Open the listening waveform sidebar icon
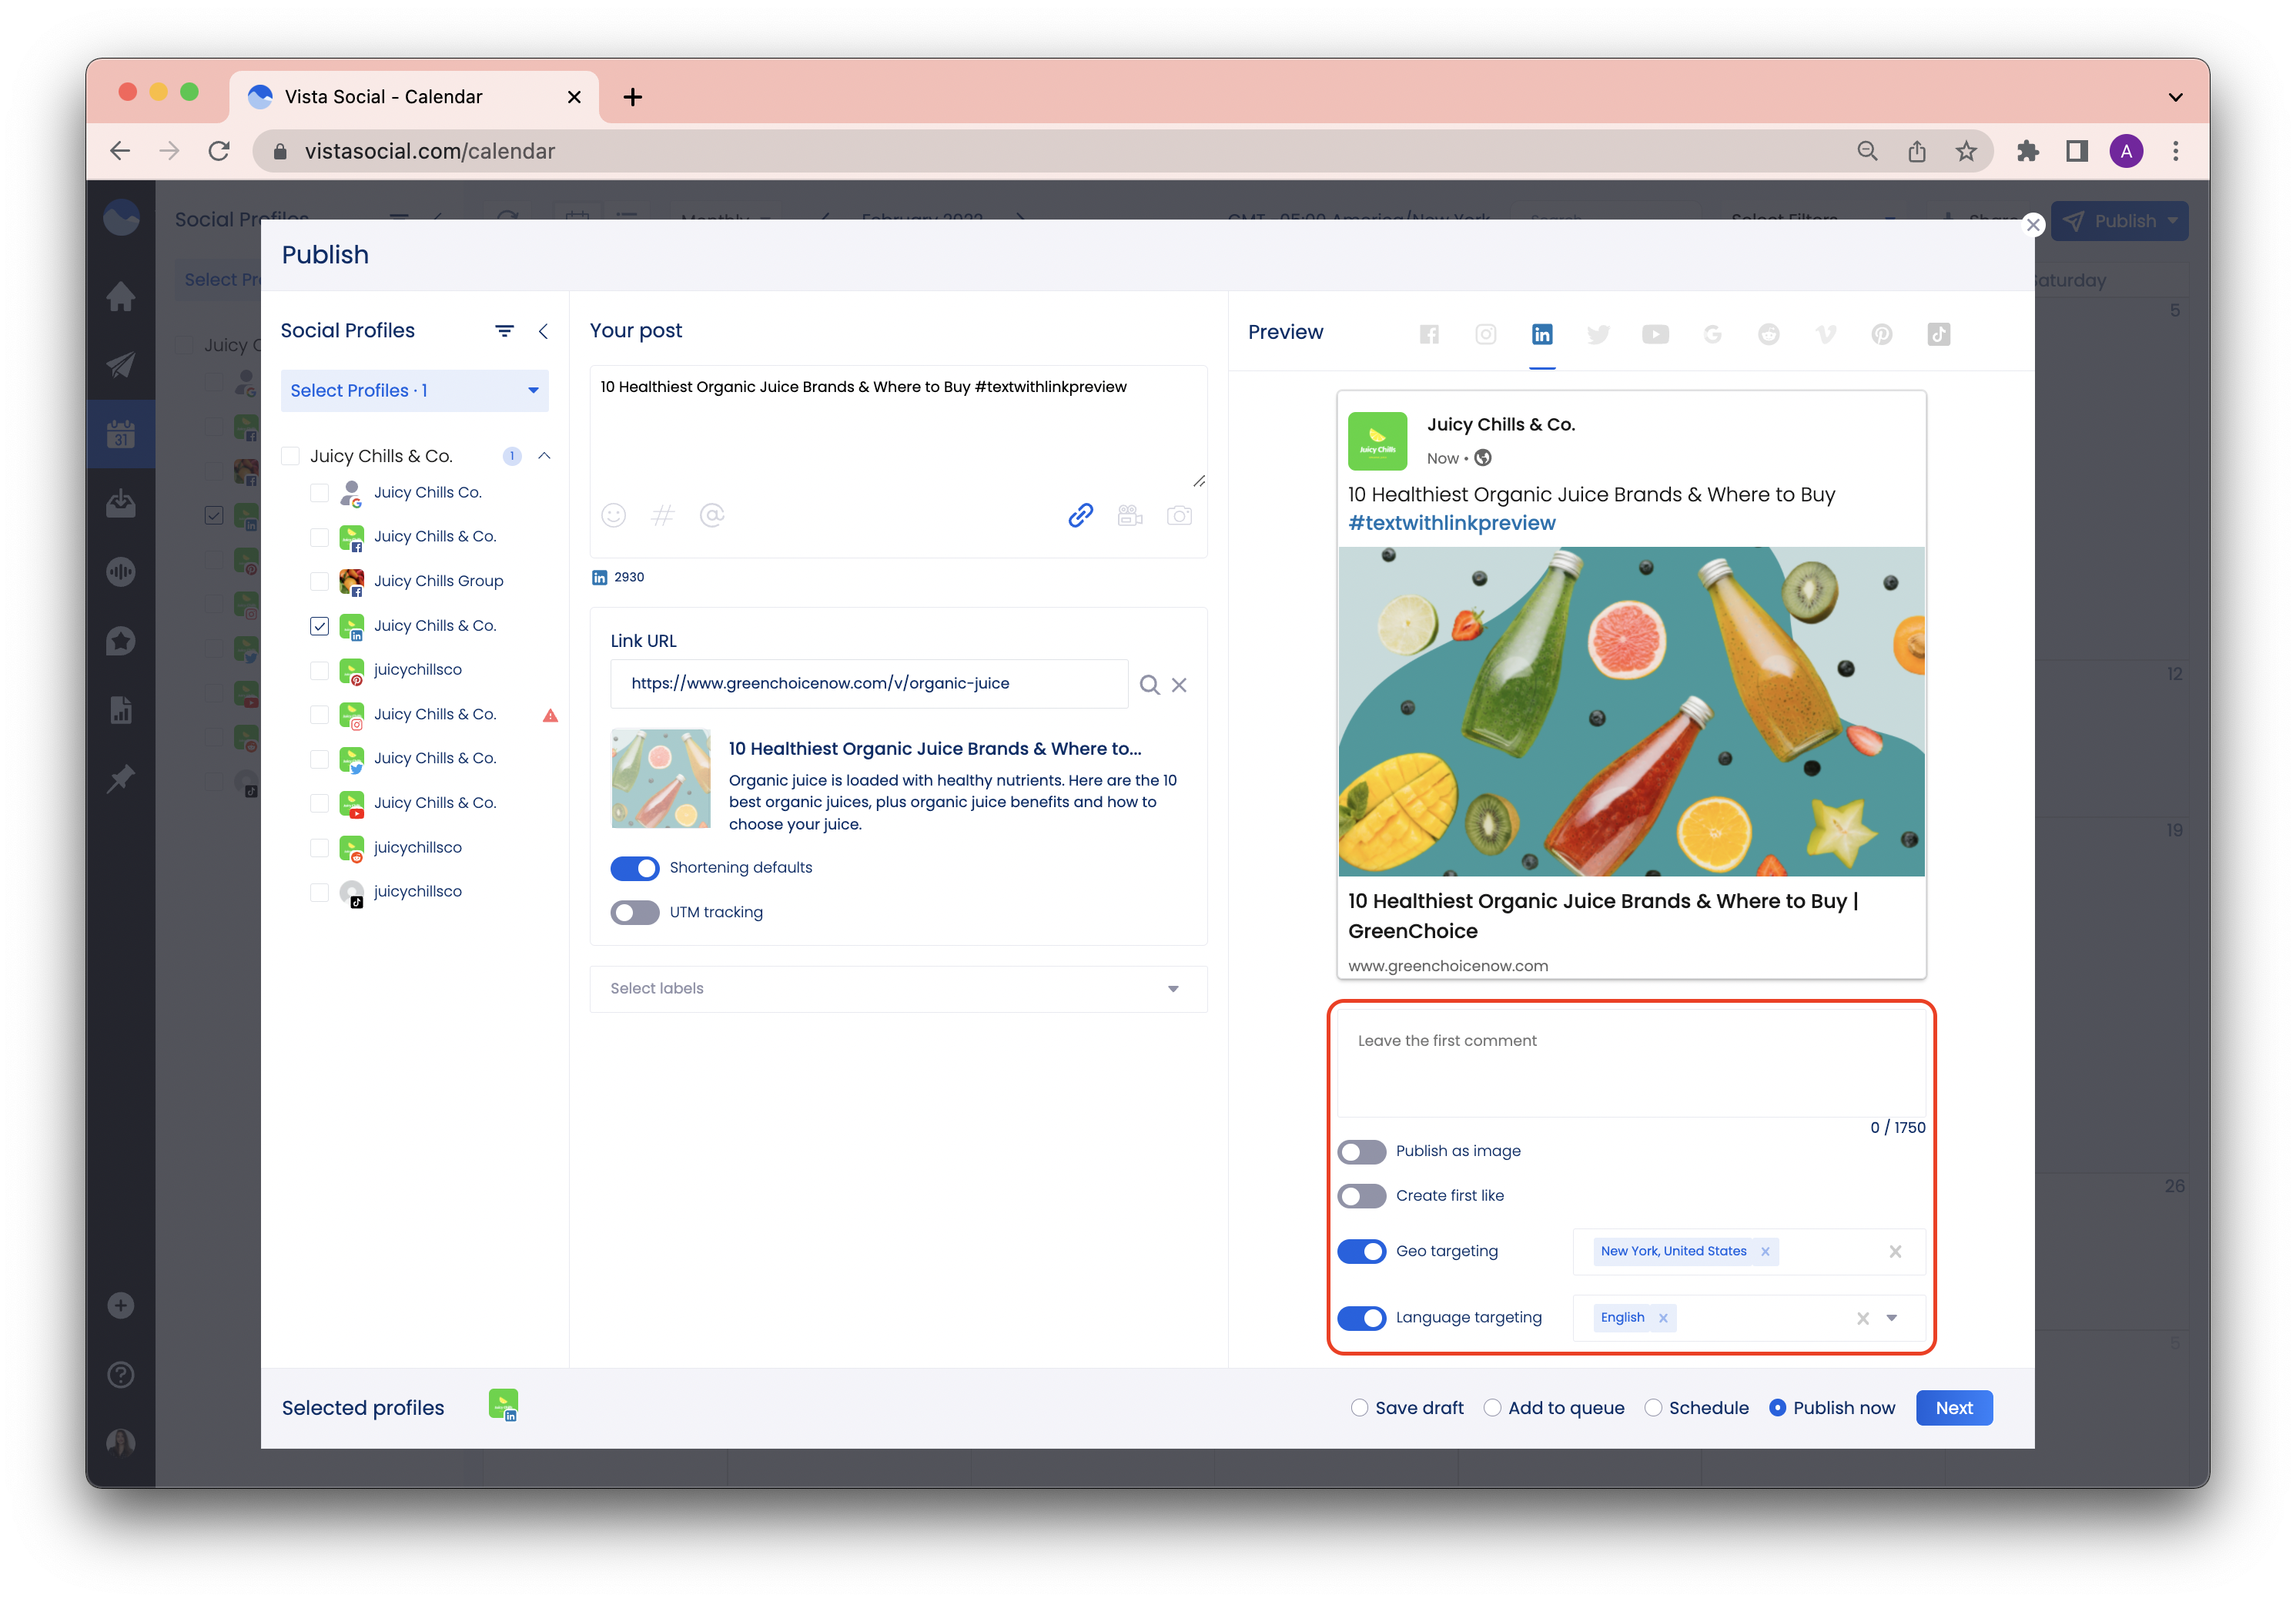The height and width of the screenshot is (1602, 2296). coord(121,572)
